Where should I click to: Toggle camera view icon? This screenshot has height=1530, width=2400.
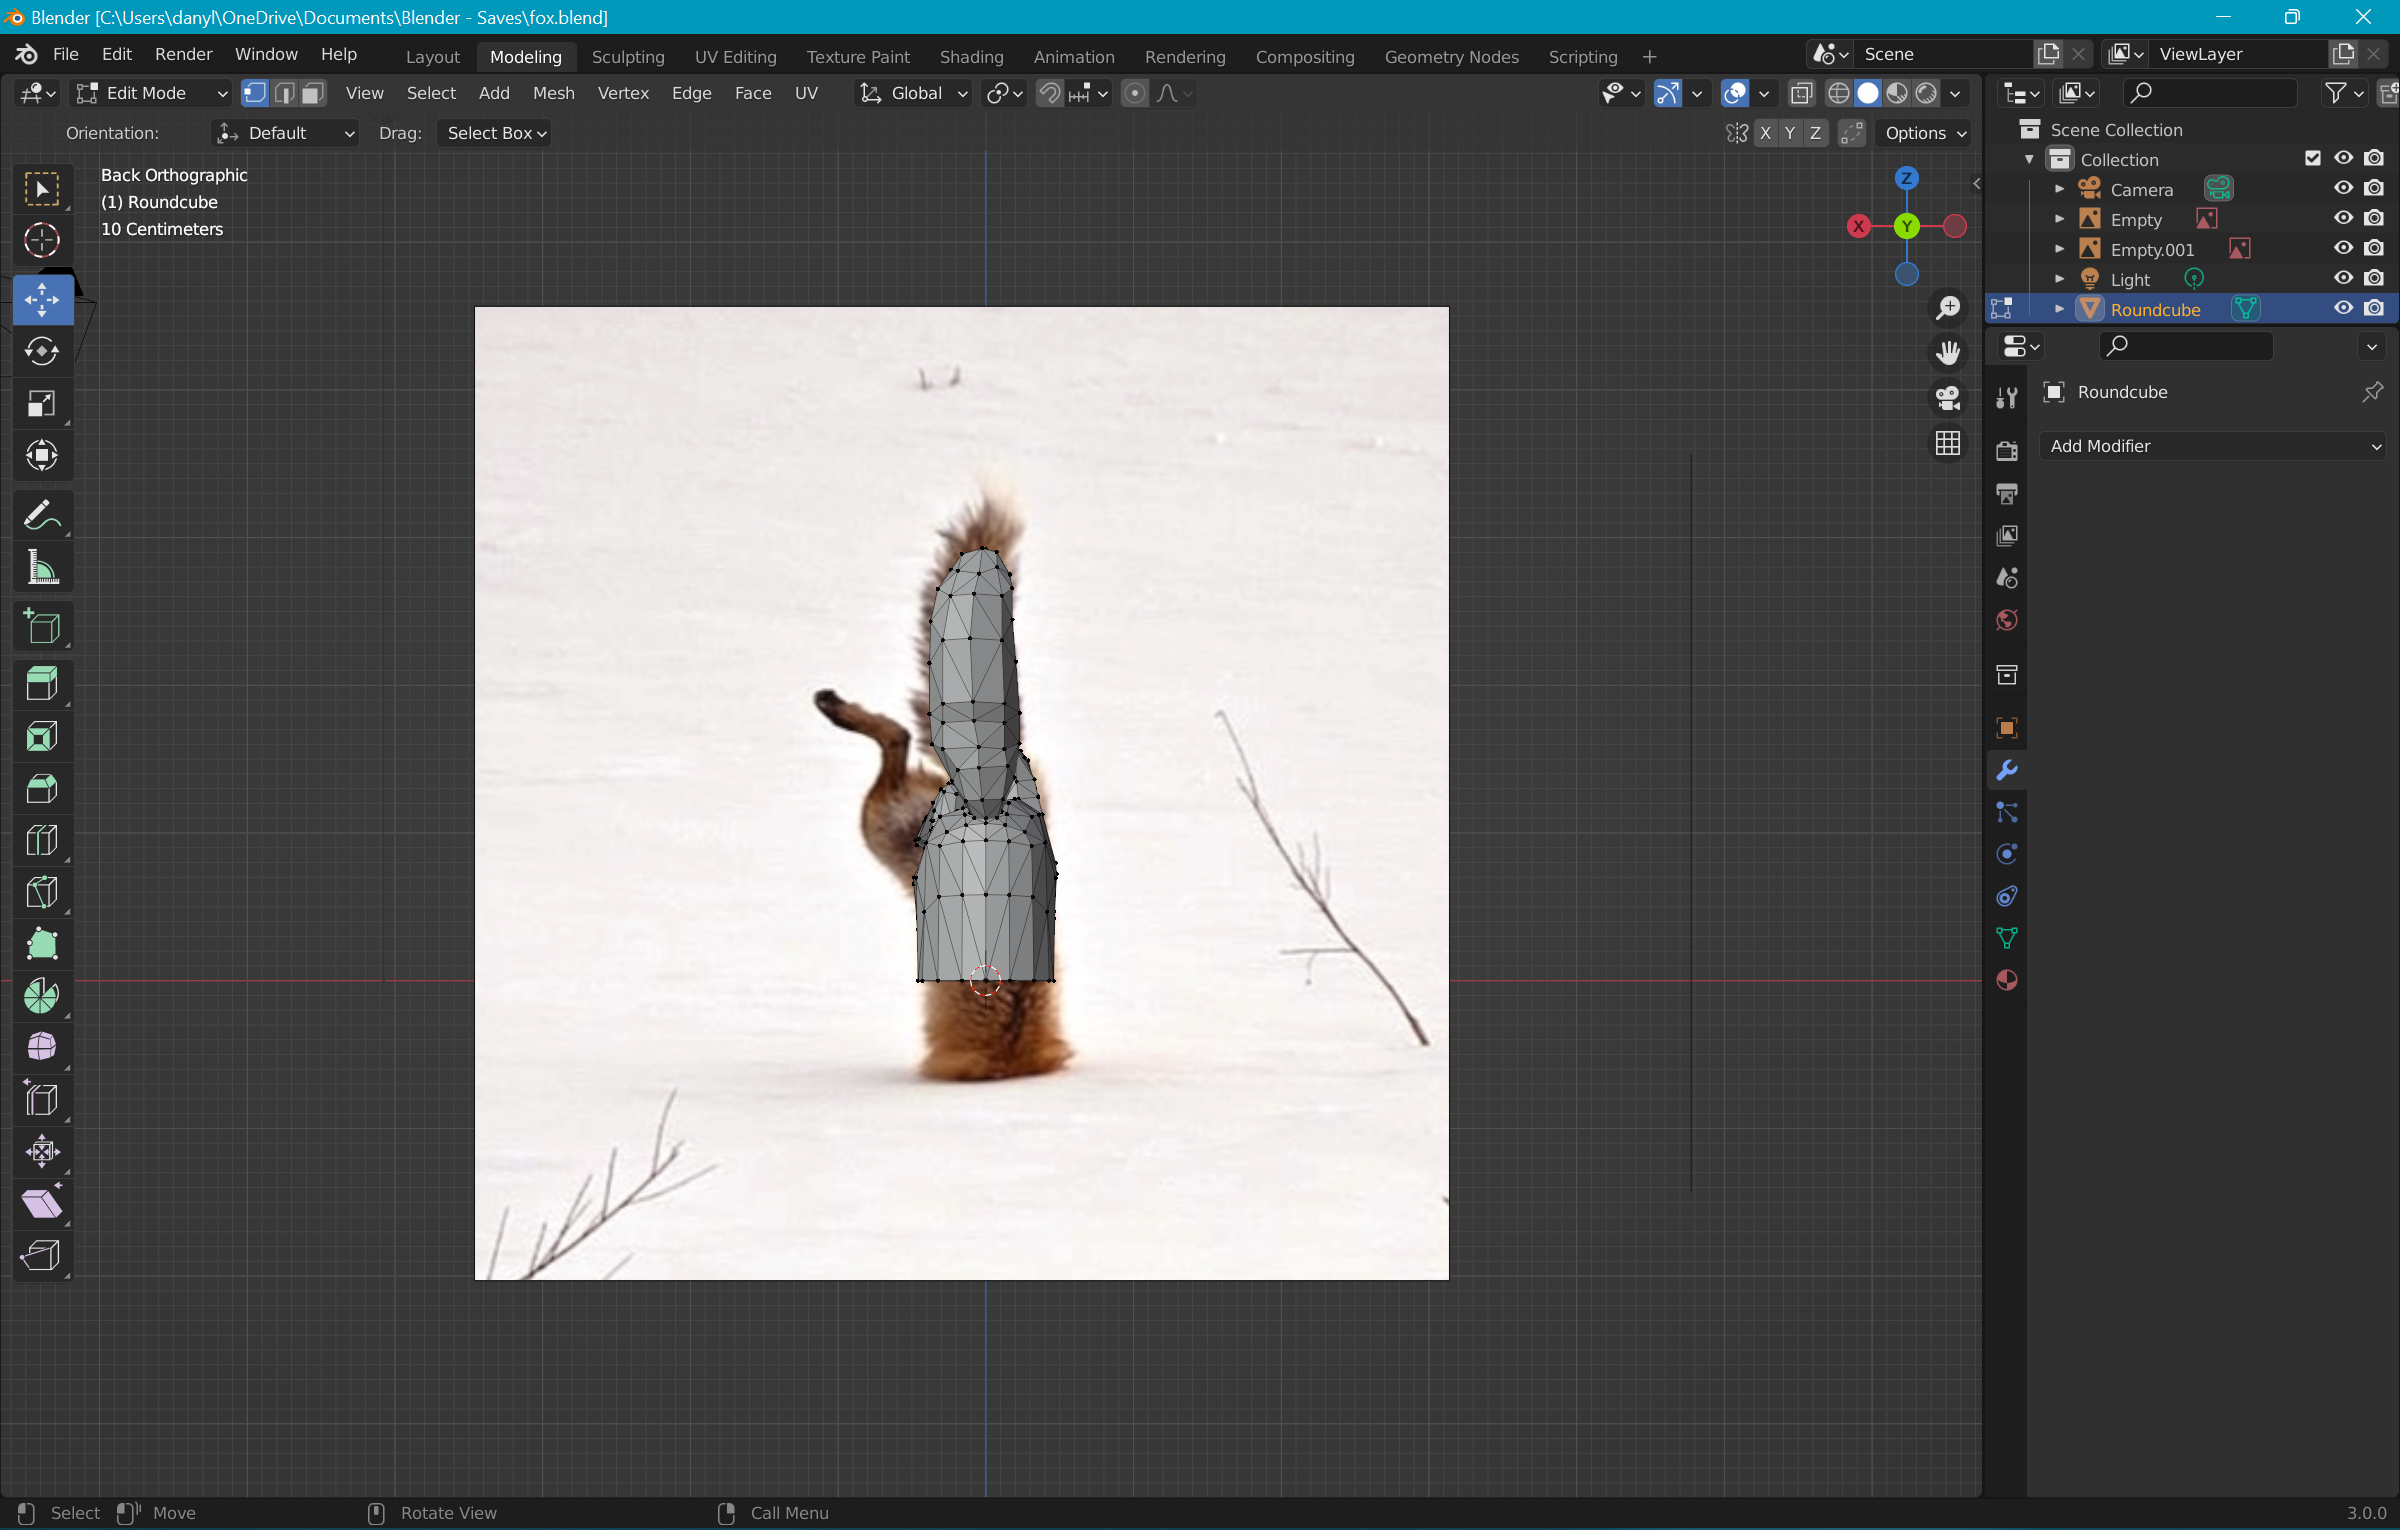point(1947,398)
